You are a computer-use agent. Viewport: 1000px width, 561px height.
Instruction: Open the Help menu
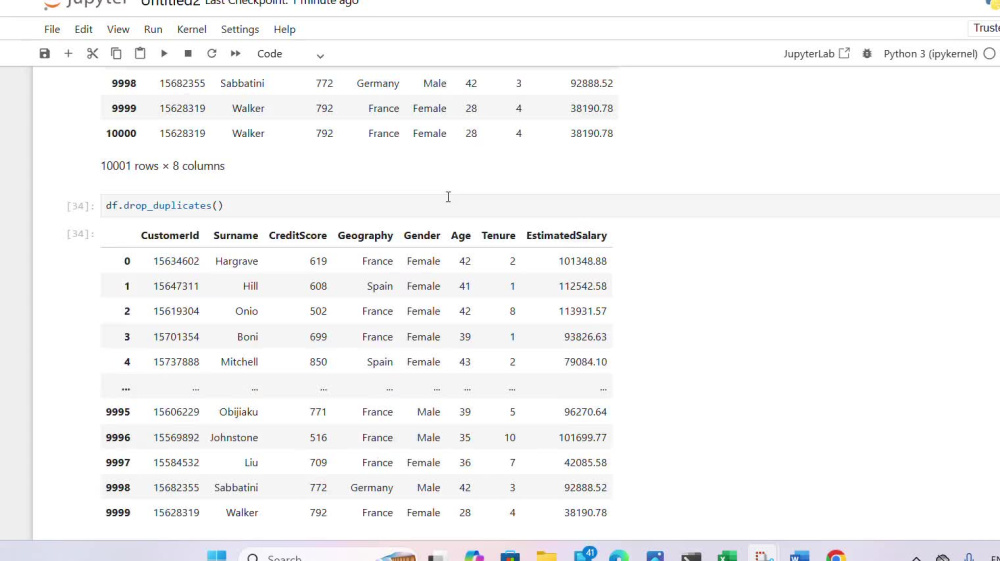284,29
